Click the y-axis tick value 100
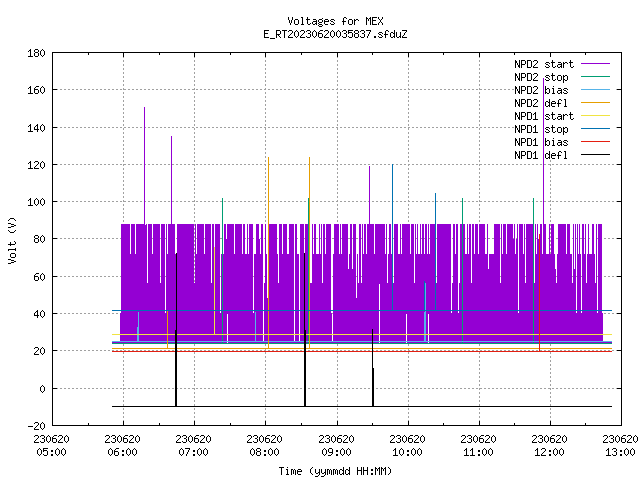This screenshot has width=640, height=480. click(36, 202)
